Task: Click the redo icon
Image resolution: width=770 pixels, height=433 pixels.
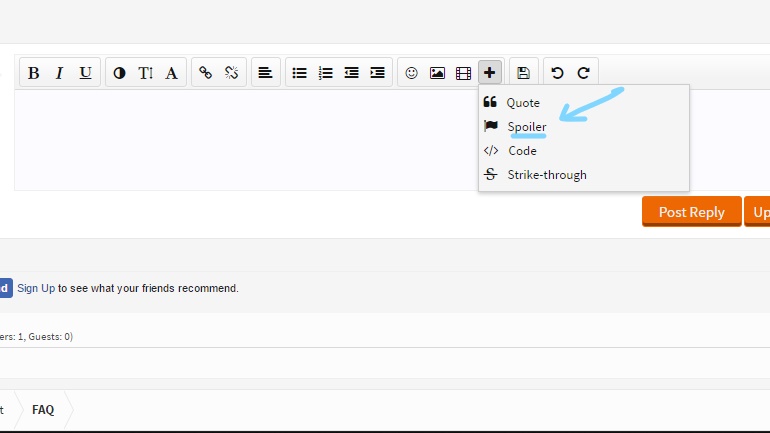Action: (583, 73)
